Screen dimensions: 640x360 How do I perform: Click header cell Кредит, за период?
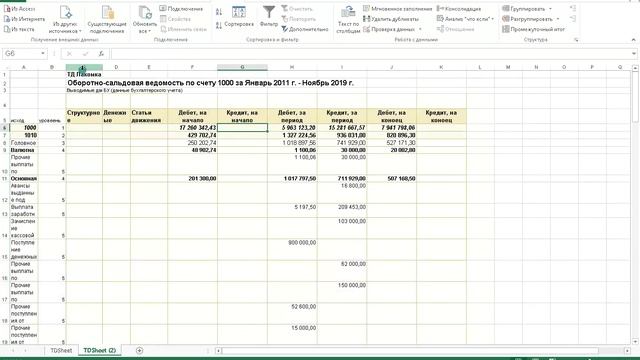click(x=342, y=116)
